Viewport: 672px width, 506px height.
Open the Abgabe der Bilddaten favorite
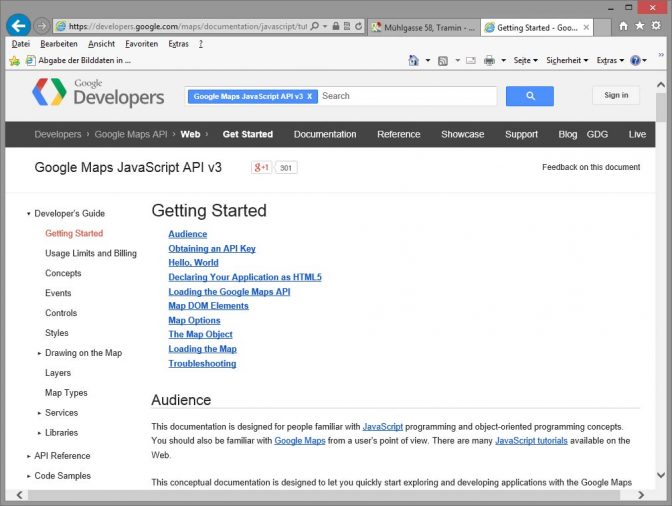click(x=79, y=60)
